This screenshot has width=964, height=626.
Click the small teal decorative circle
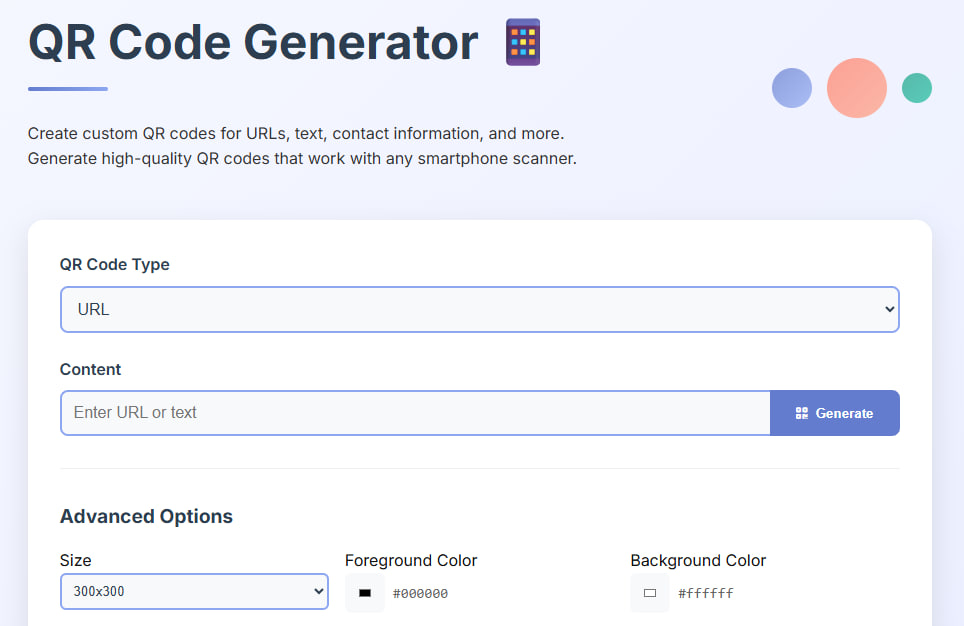click(x=917, y=88)
